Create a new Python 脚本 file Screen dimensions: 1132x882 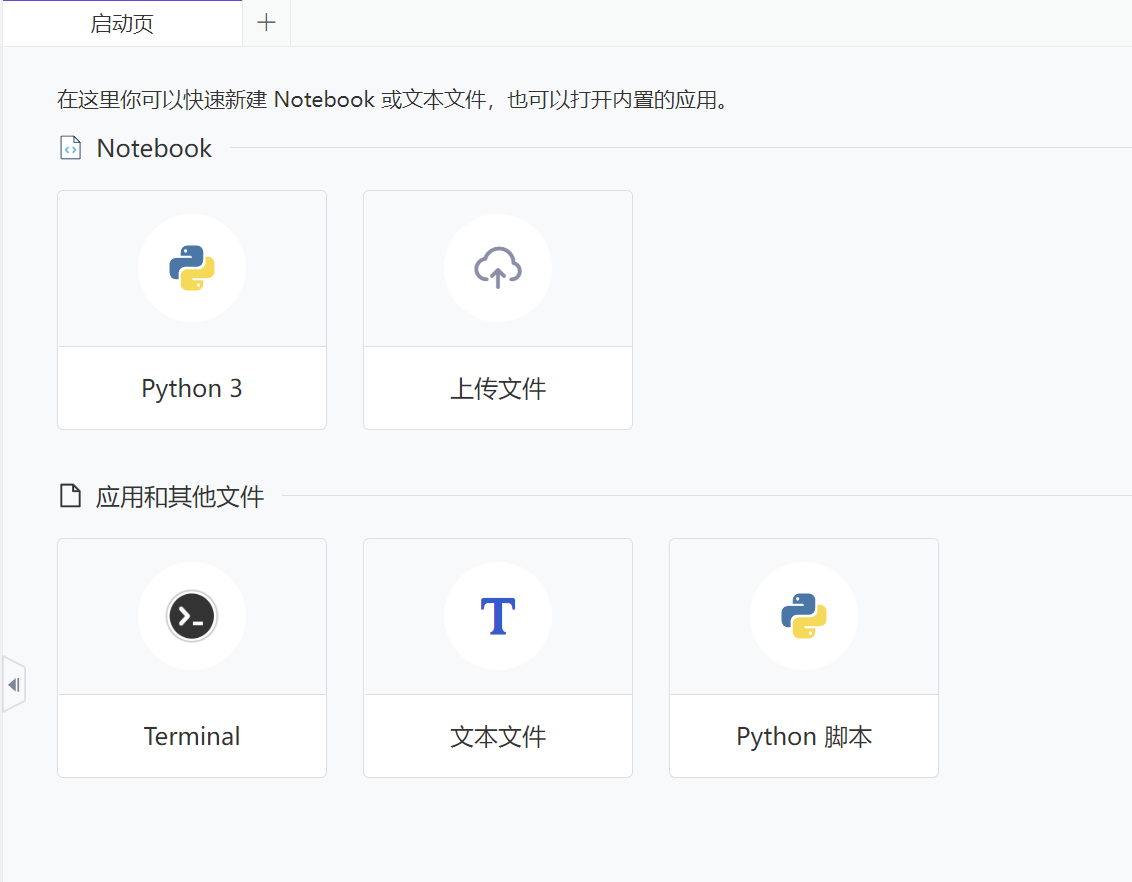coord(803,657)
